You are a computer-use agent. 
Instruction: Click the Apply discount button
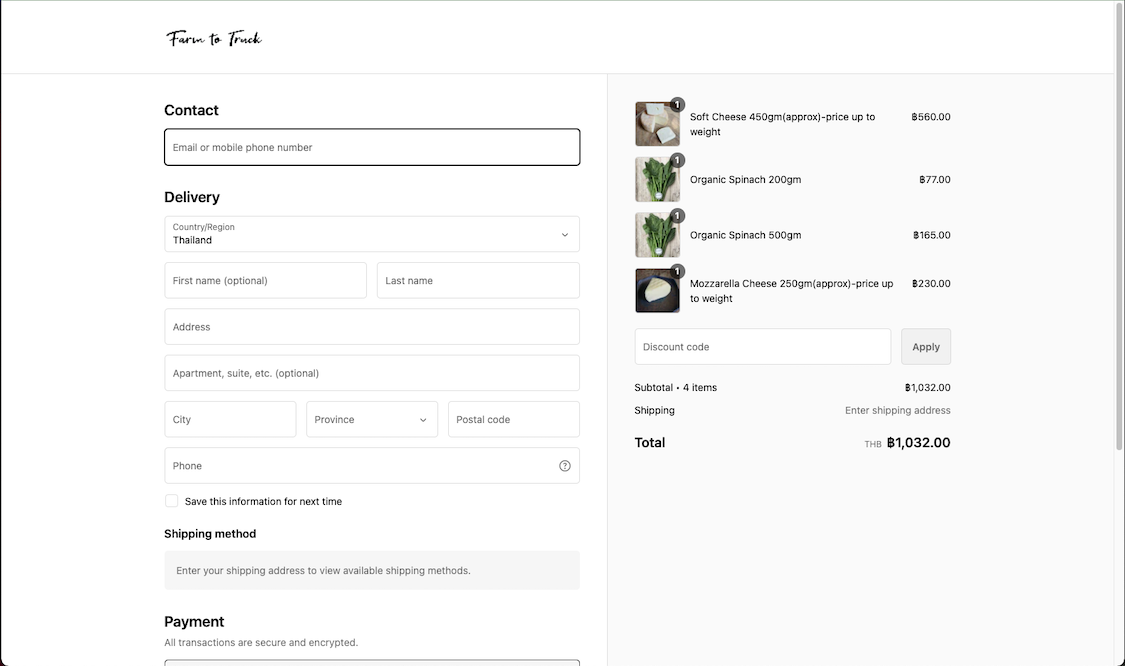coord(926,347)
